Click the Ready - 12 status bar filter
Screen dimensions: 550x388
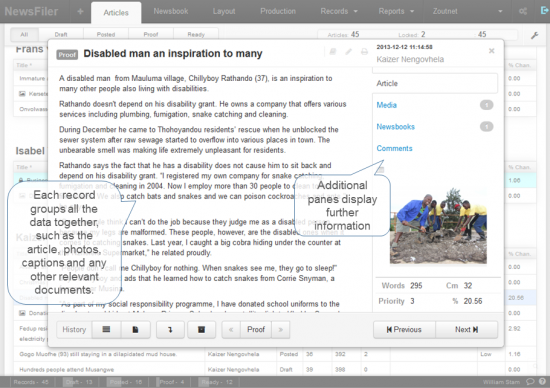click(216, 382)
